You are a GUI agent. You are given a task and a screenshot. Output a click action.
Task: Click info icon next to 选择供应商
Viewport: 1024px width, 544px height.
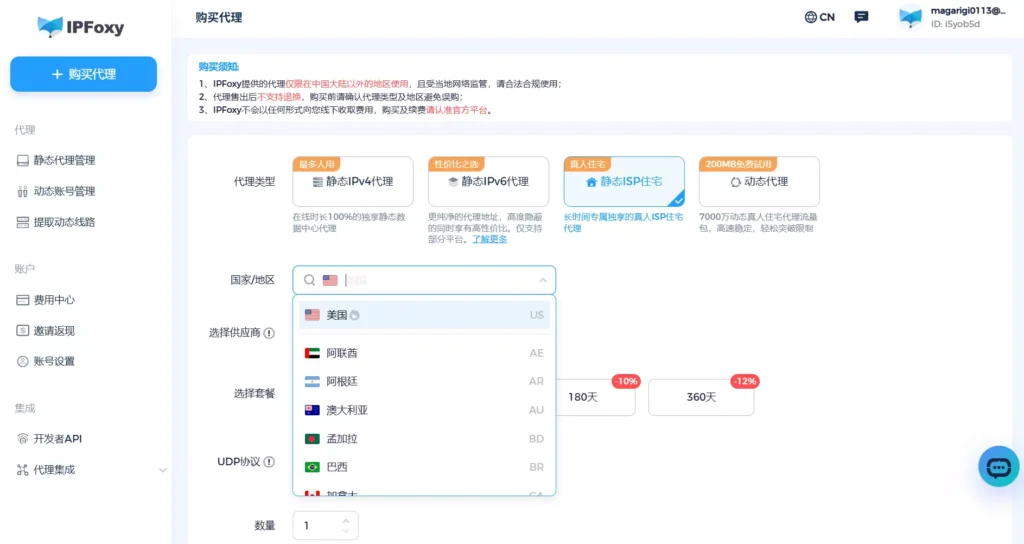269,333
